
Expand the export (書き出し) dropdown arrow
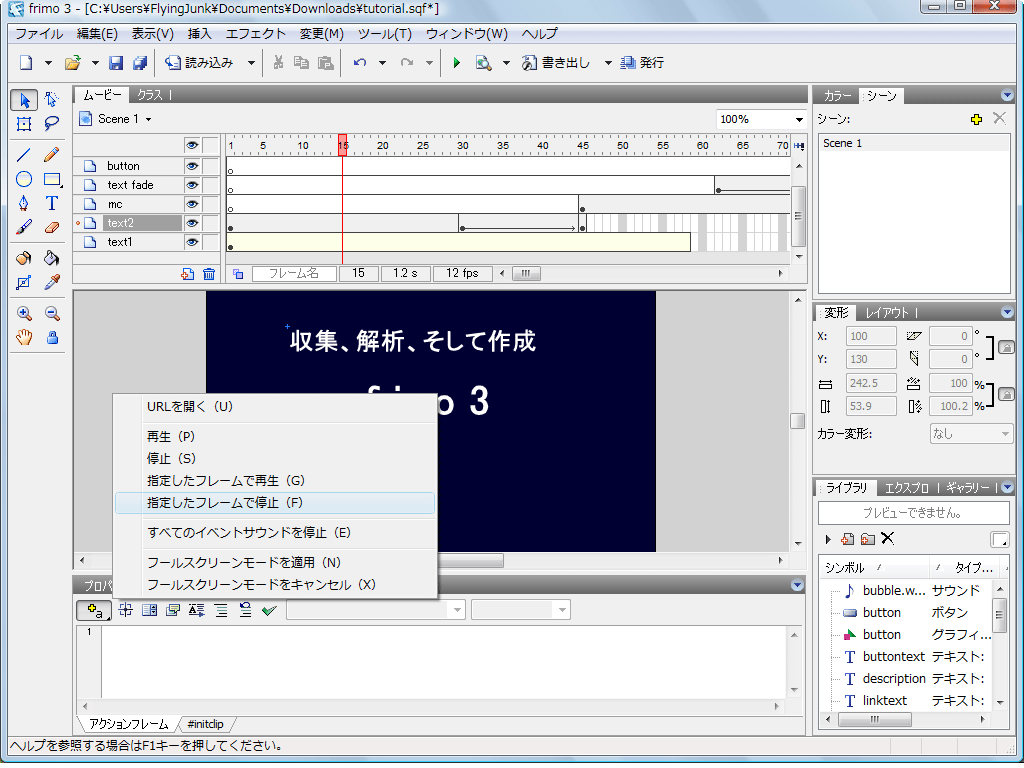click(x=607, y=63)
